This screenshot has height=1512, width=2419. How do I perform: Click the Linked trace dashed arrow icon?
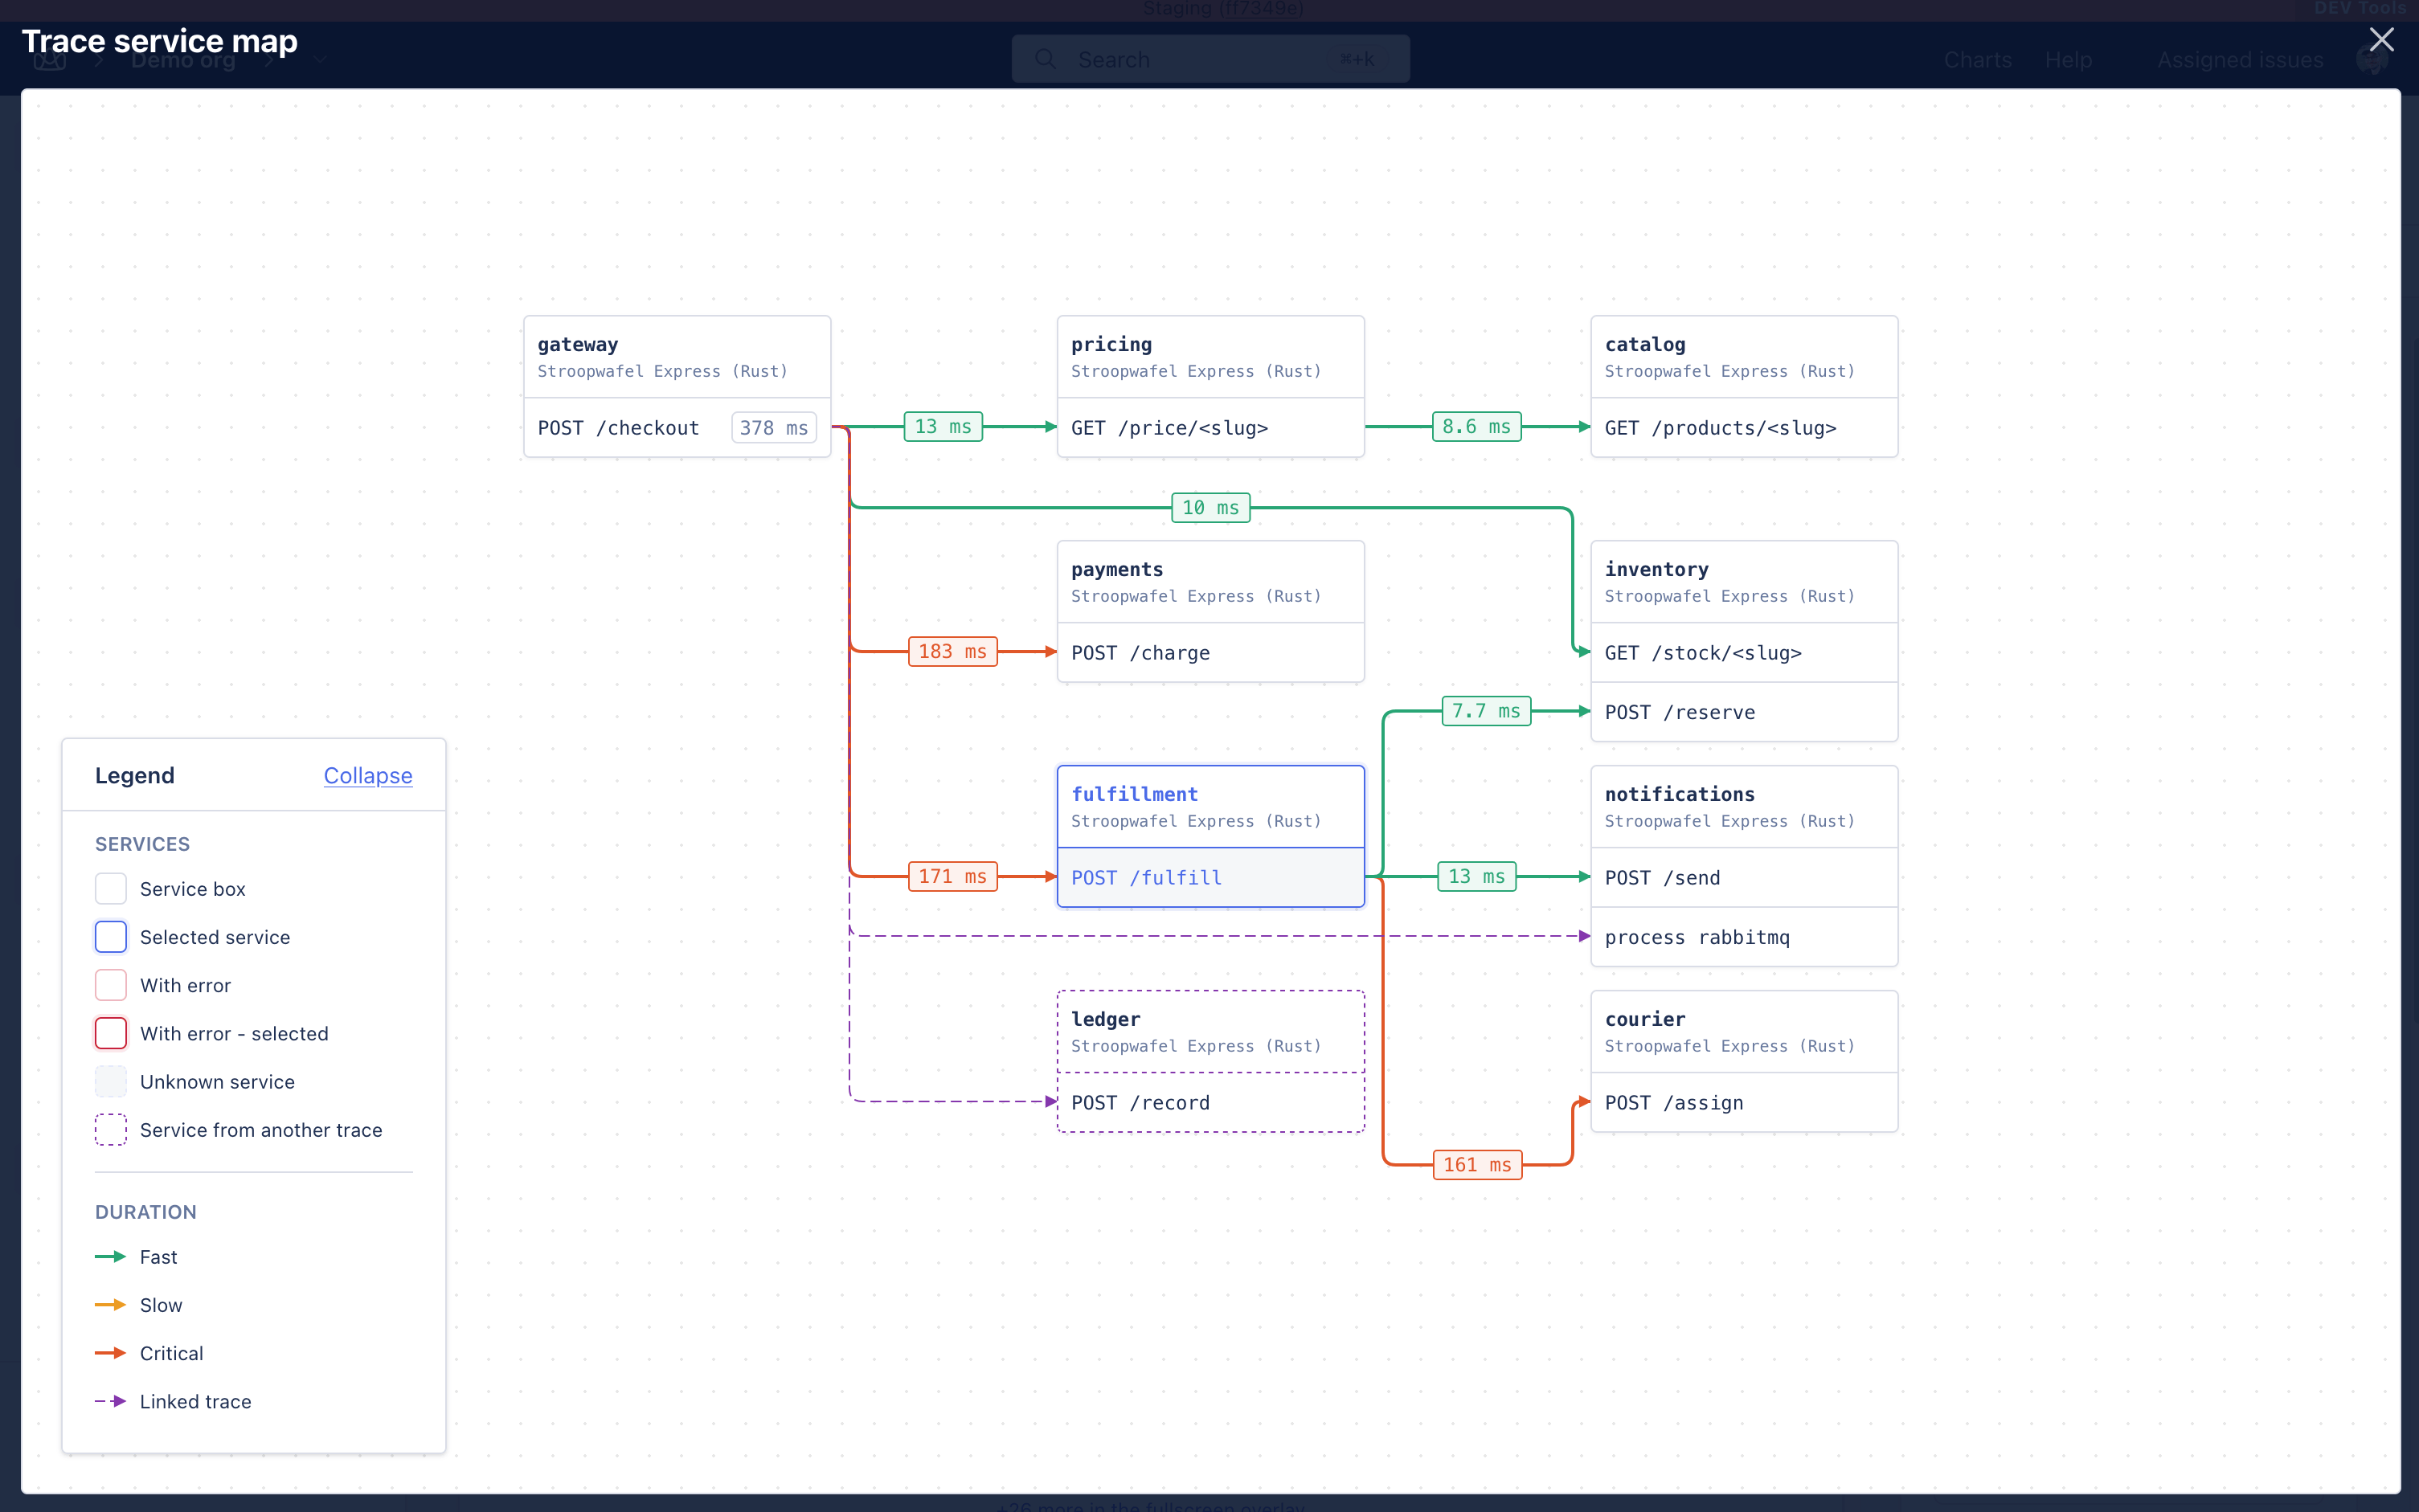point(110,1401)
